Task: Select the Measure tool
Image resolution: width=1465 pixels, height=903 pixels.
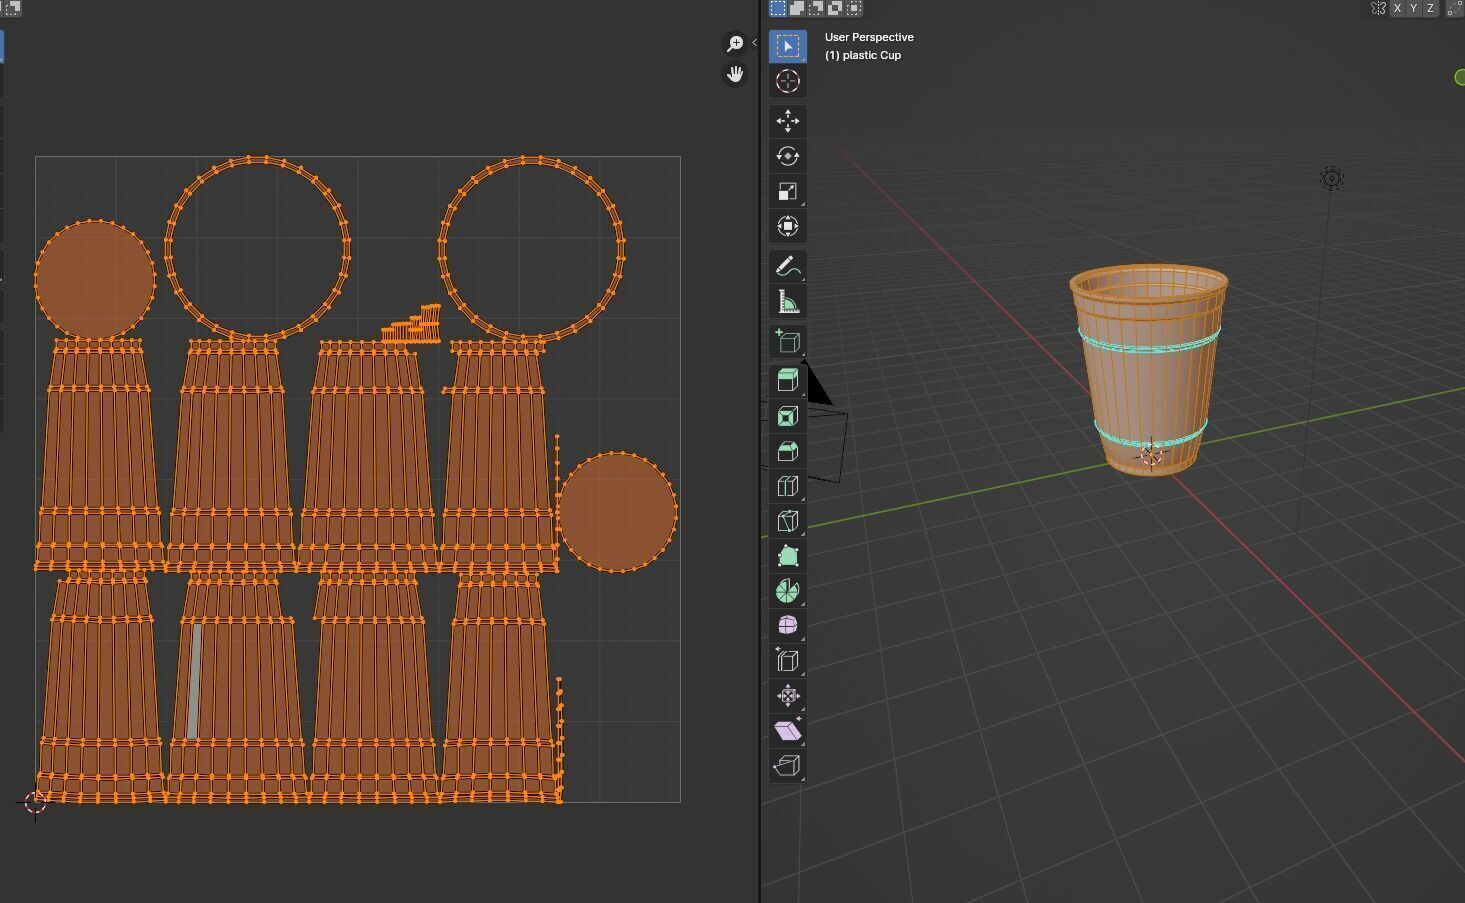Action: tap(788, 301)
